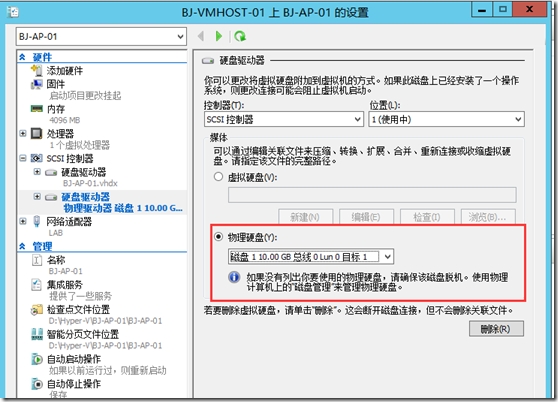Select 硬盘驱动器 with BJ-AP-01.vhdx

pyautogui.click(x=84, y=173)
